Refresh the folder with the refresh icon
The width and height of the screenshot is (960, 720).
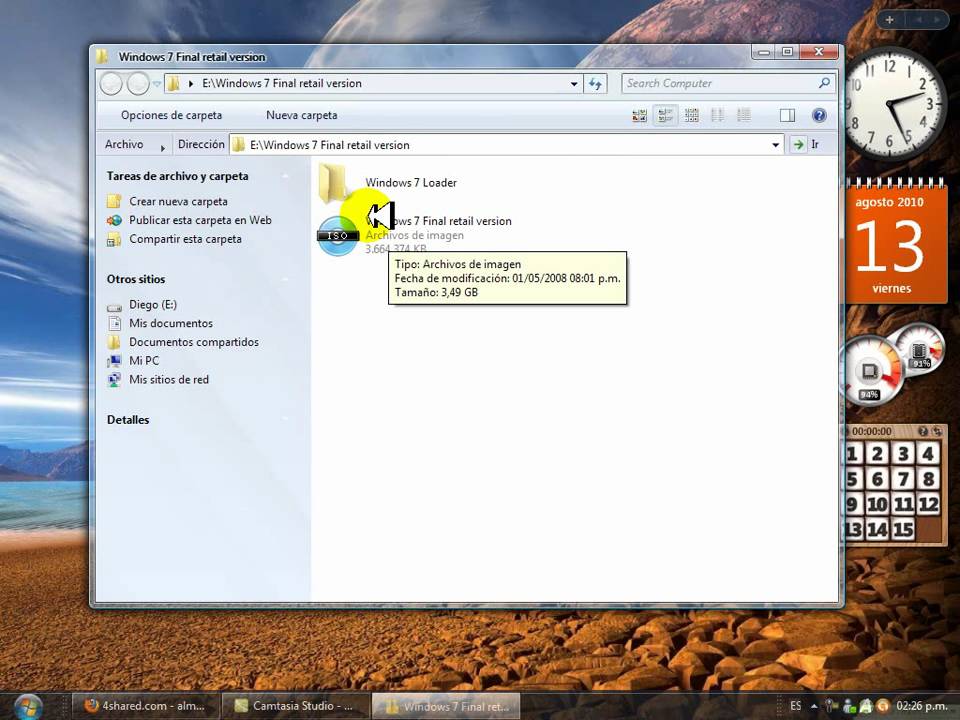[595, 84]
